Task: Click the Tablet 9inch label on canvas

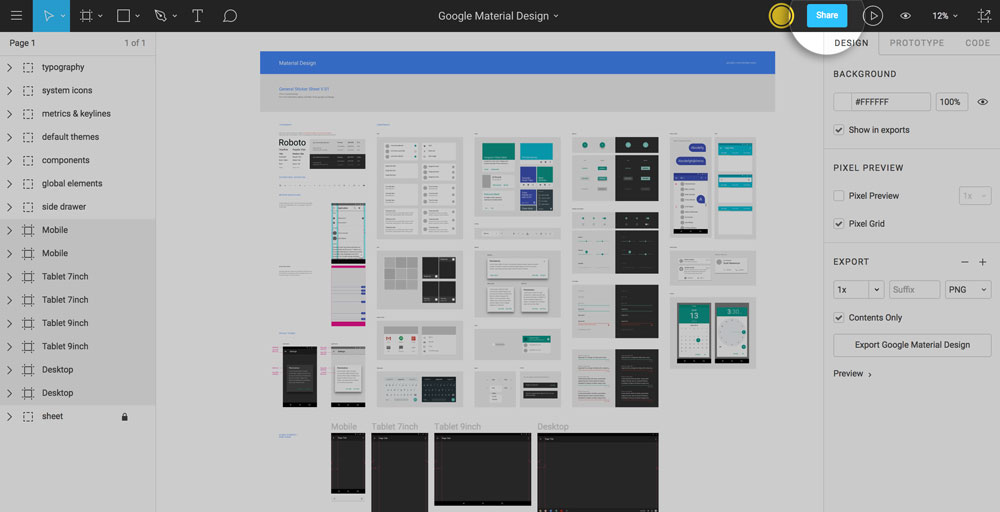Action: [457, 427]
